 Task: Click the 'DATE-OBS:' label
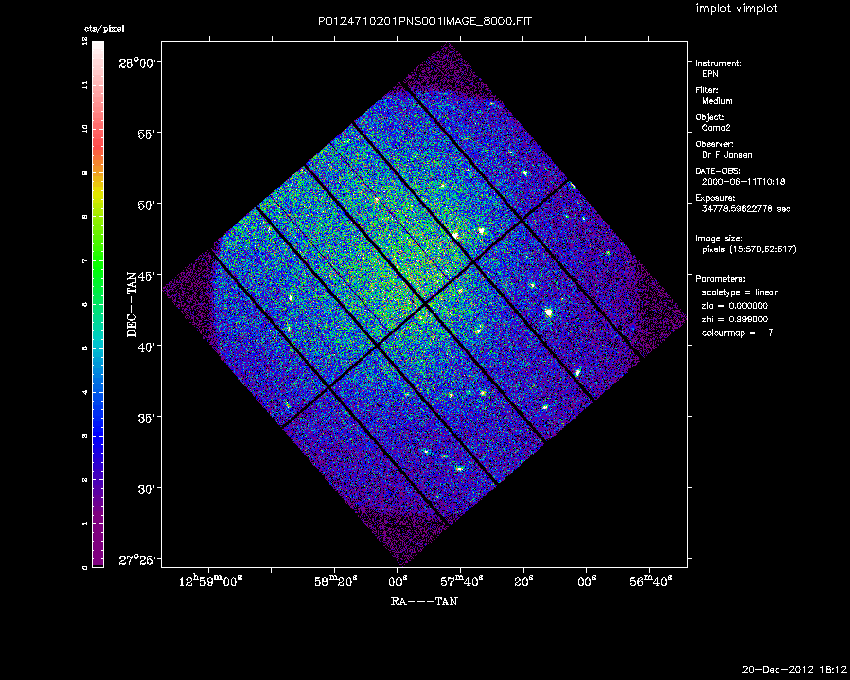tap(718, 171)
